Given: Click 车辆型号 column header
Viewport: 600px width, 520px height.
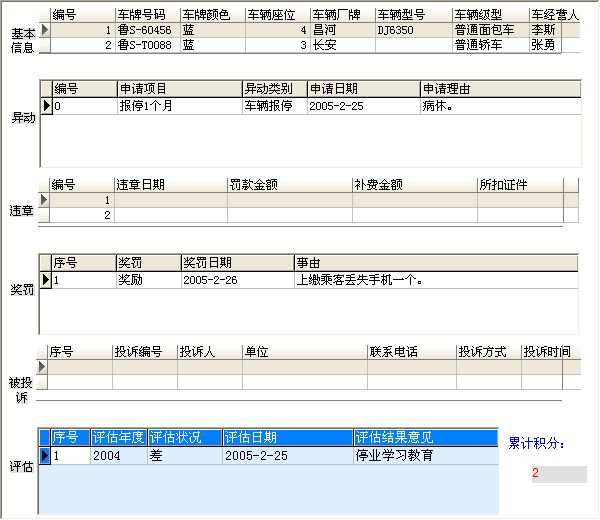Looking at the screenshot, I should [x=414, y=15].
